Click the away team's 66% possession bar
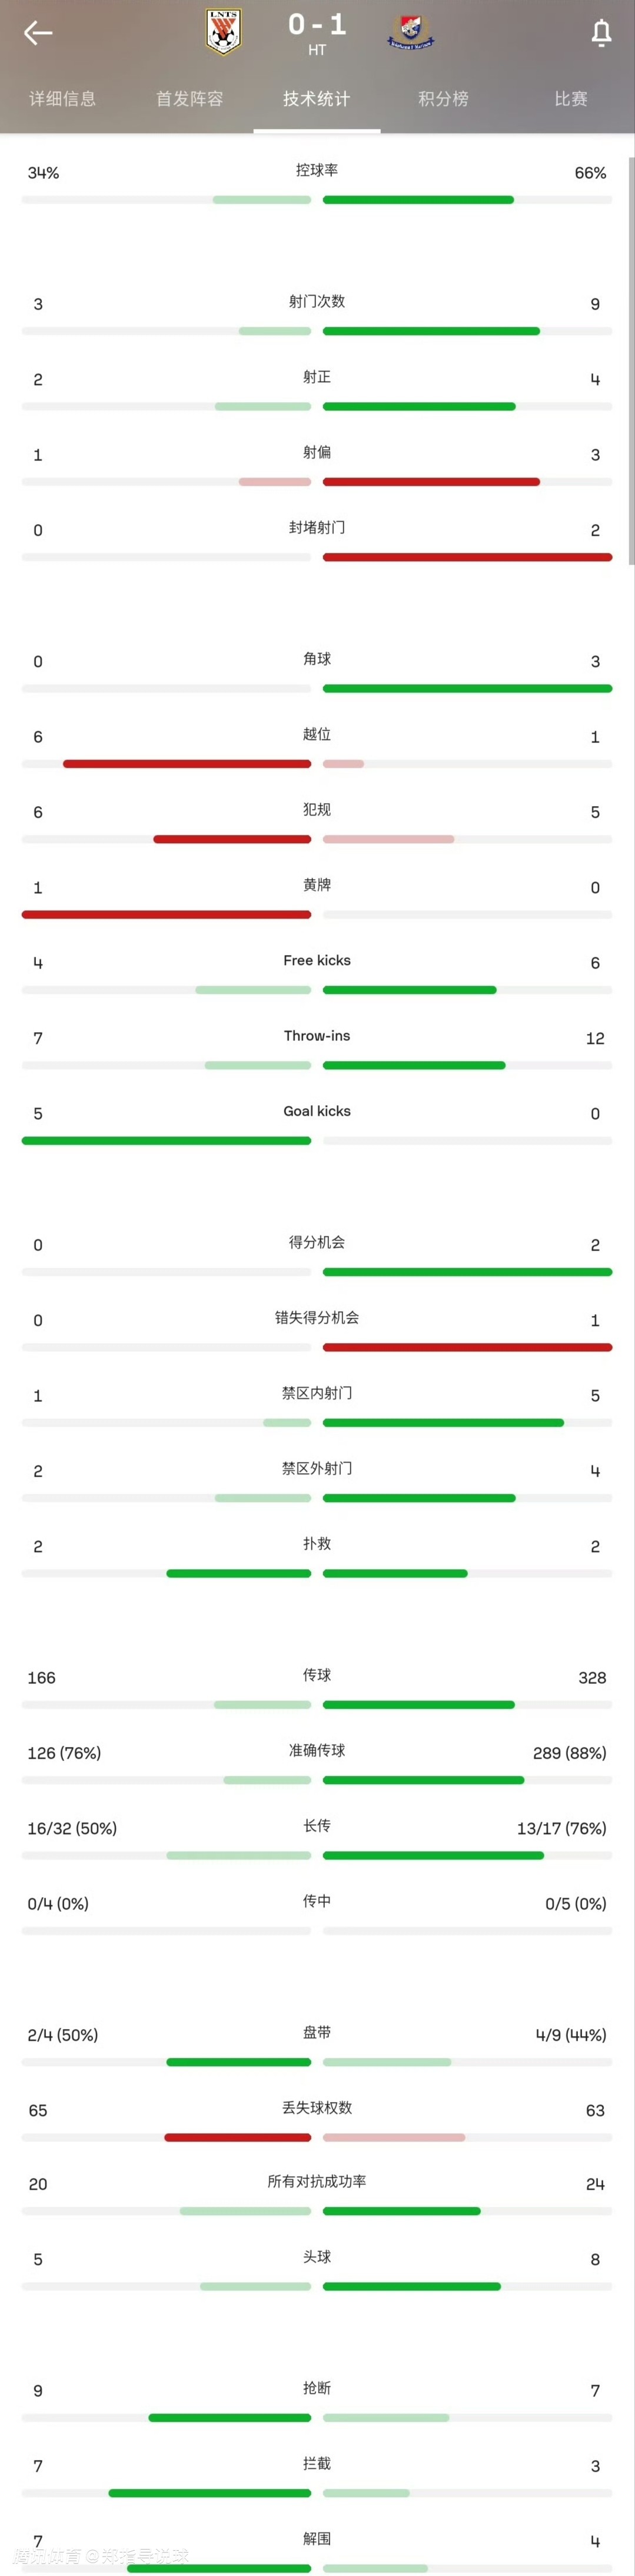 pos(418,200)
